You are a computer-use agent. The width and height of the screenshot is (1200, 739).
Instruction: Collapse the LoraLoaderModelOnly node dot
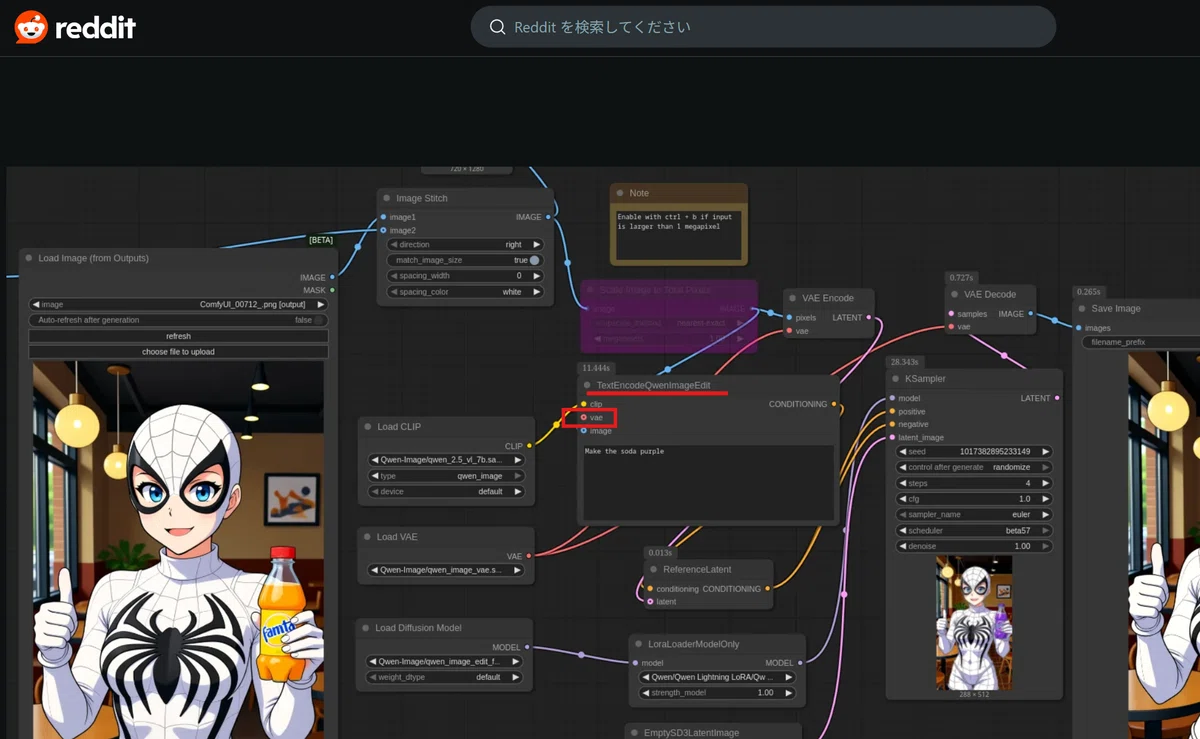coord(637,644)
